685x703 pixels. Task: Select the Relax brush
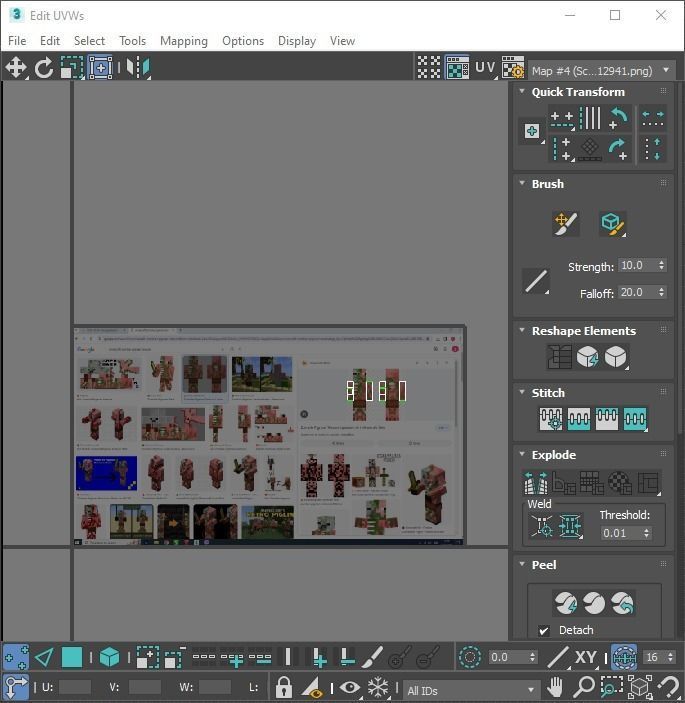(x=612, y=223)
